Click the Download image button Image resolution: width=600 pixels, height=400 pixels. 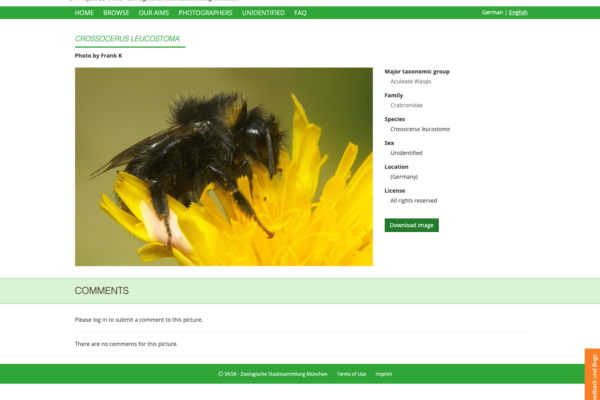point(412,225)
